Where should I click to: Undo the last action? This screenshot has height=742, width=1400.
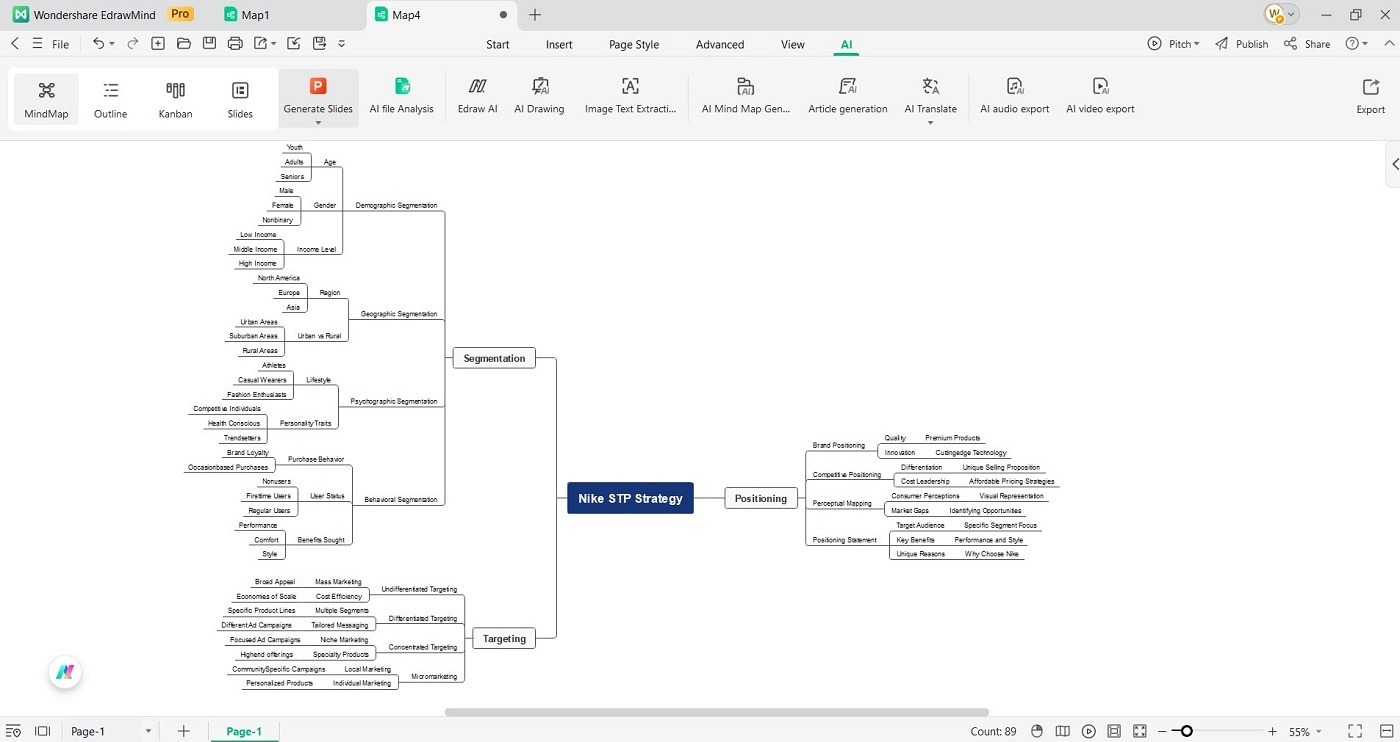(x=98, y=44)
